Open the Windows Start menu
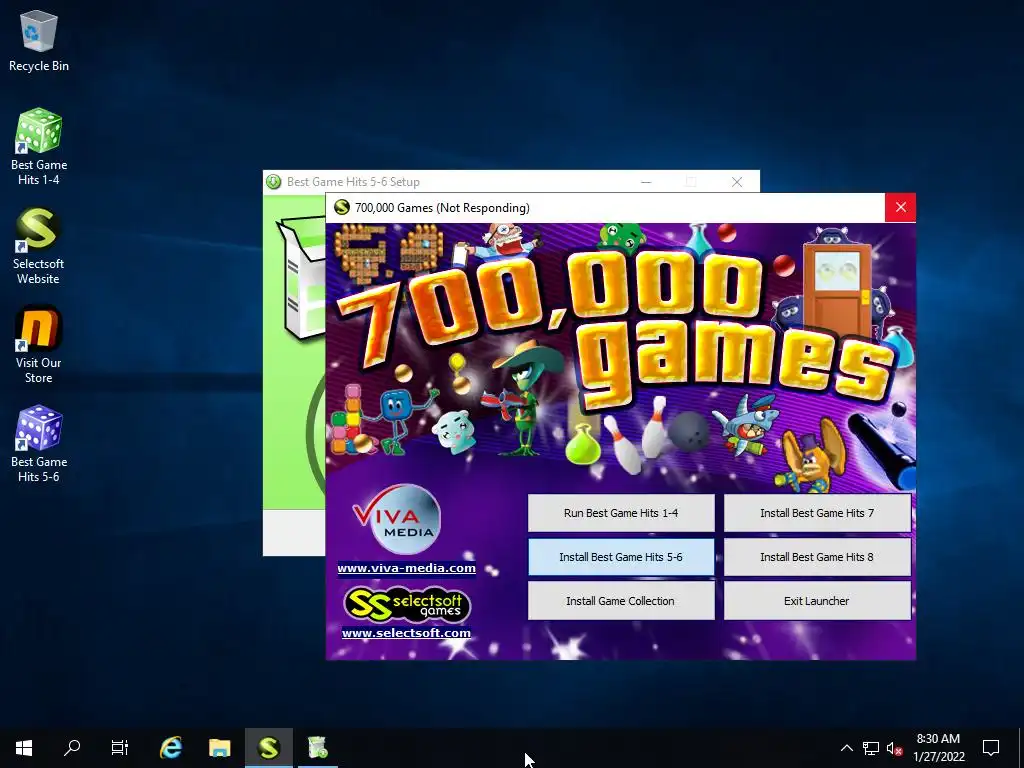The image size is (1024, 768). click(24, 748)
